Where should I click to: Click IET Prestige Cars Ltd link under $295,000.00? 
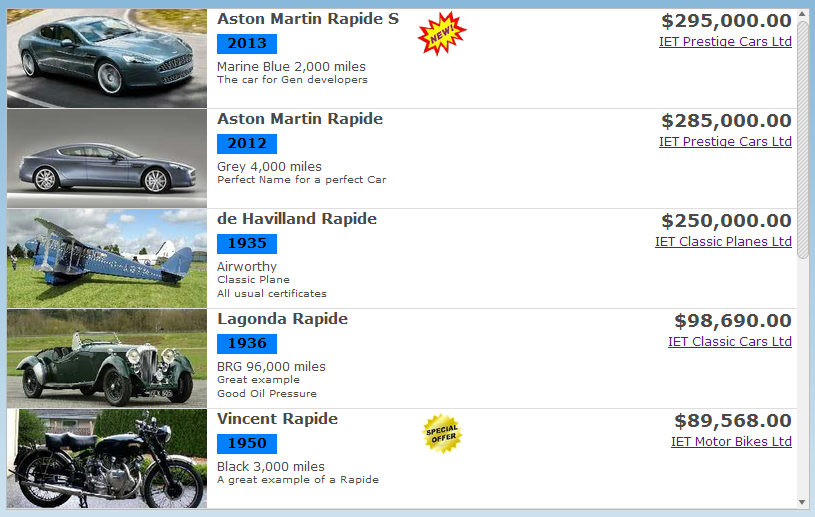pyautogui.click(x=725, y=42)
